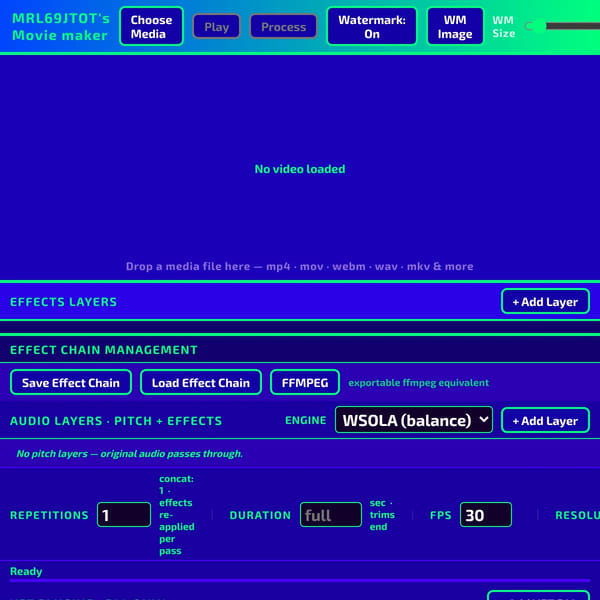The image size is (600, 600).
Task: Click the EFFECTS LAYERS heading
Action: pyautogui.click(x=64, y=302)
